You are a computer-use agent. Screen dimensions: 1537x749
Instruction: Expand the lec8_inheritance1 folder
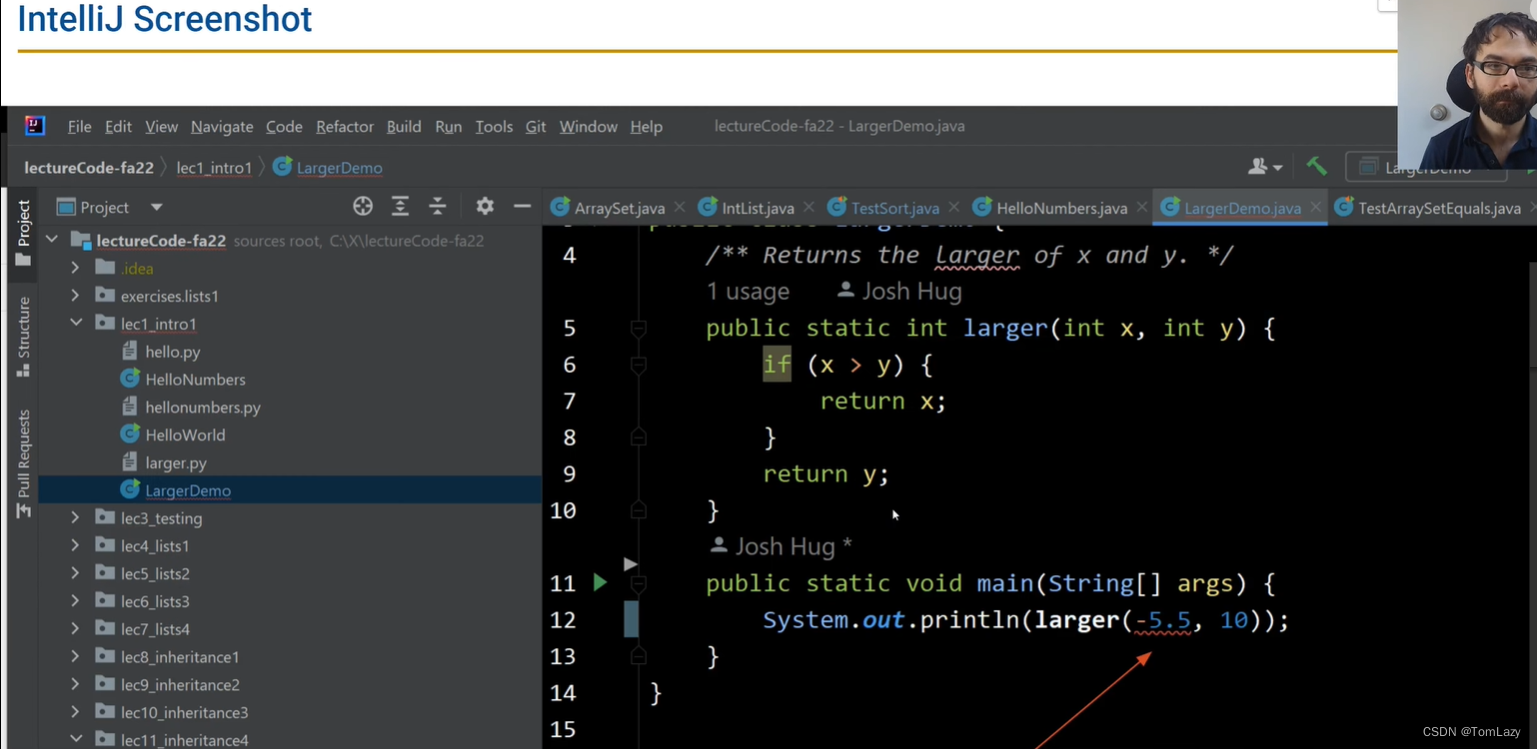click(x=75, y=657)
